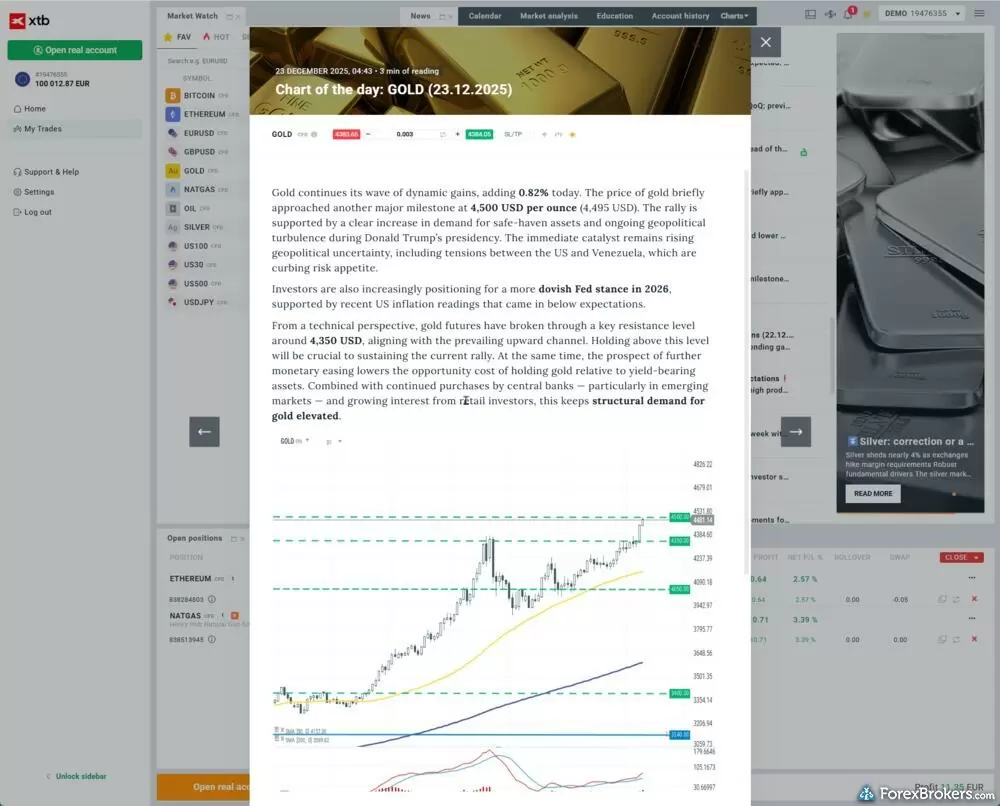Click the right arrow to next article
1000x806 pixels.
[795, 431]
